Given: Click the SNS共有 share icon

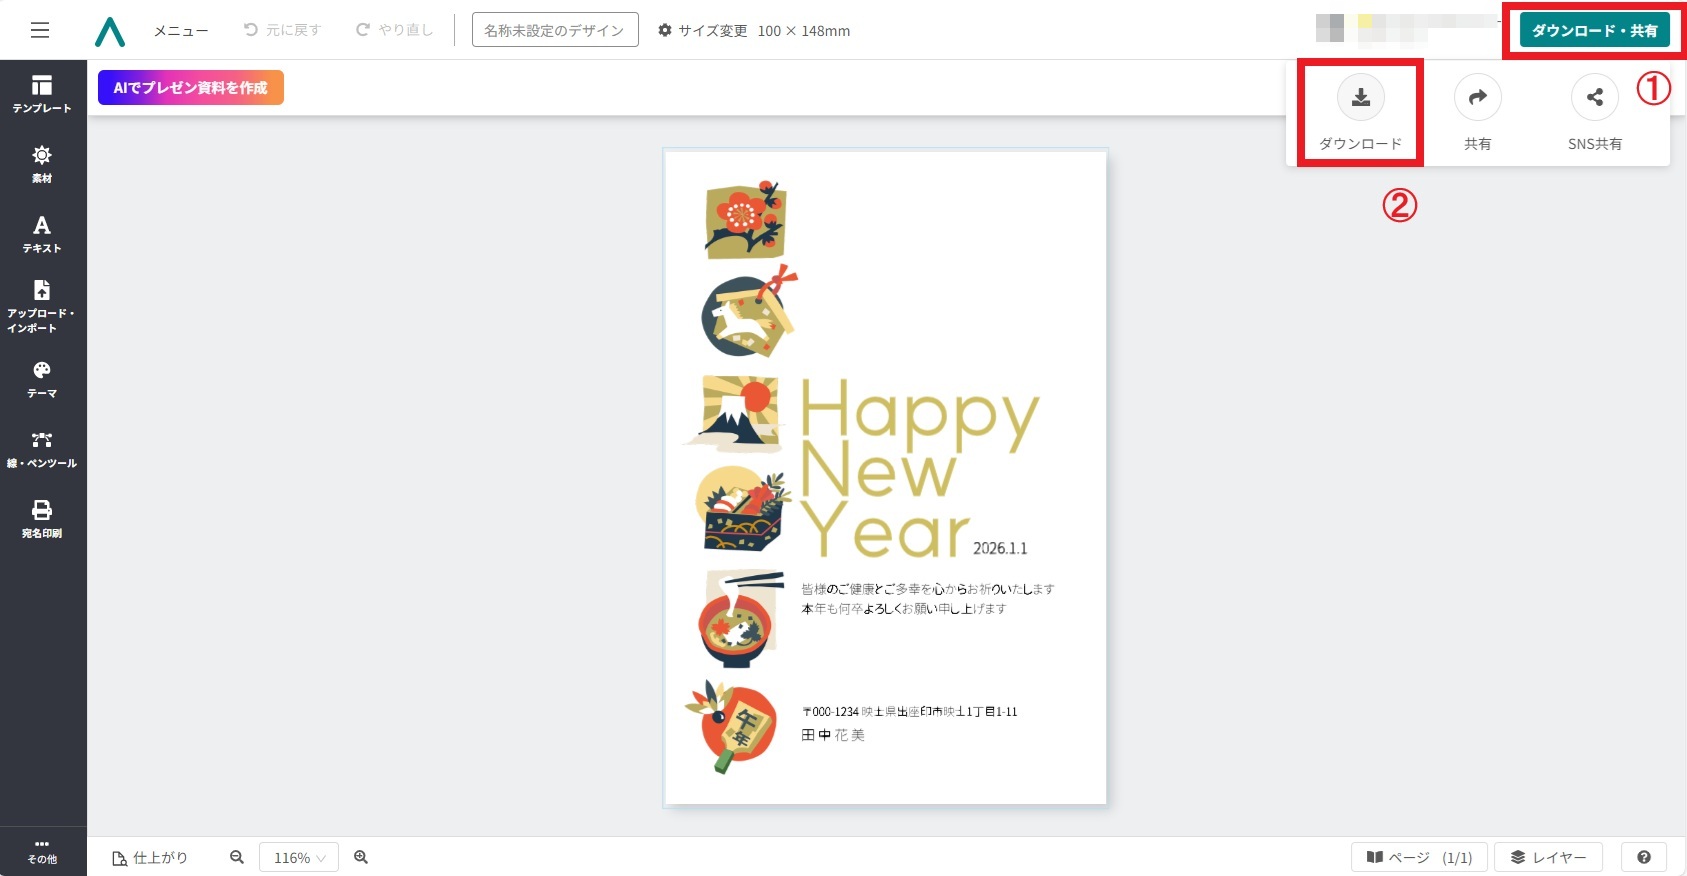Looking at the screenshot, I should pos(1595,97).
